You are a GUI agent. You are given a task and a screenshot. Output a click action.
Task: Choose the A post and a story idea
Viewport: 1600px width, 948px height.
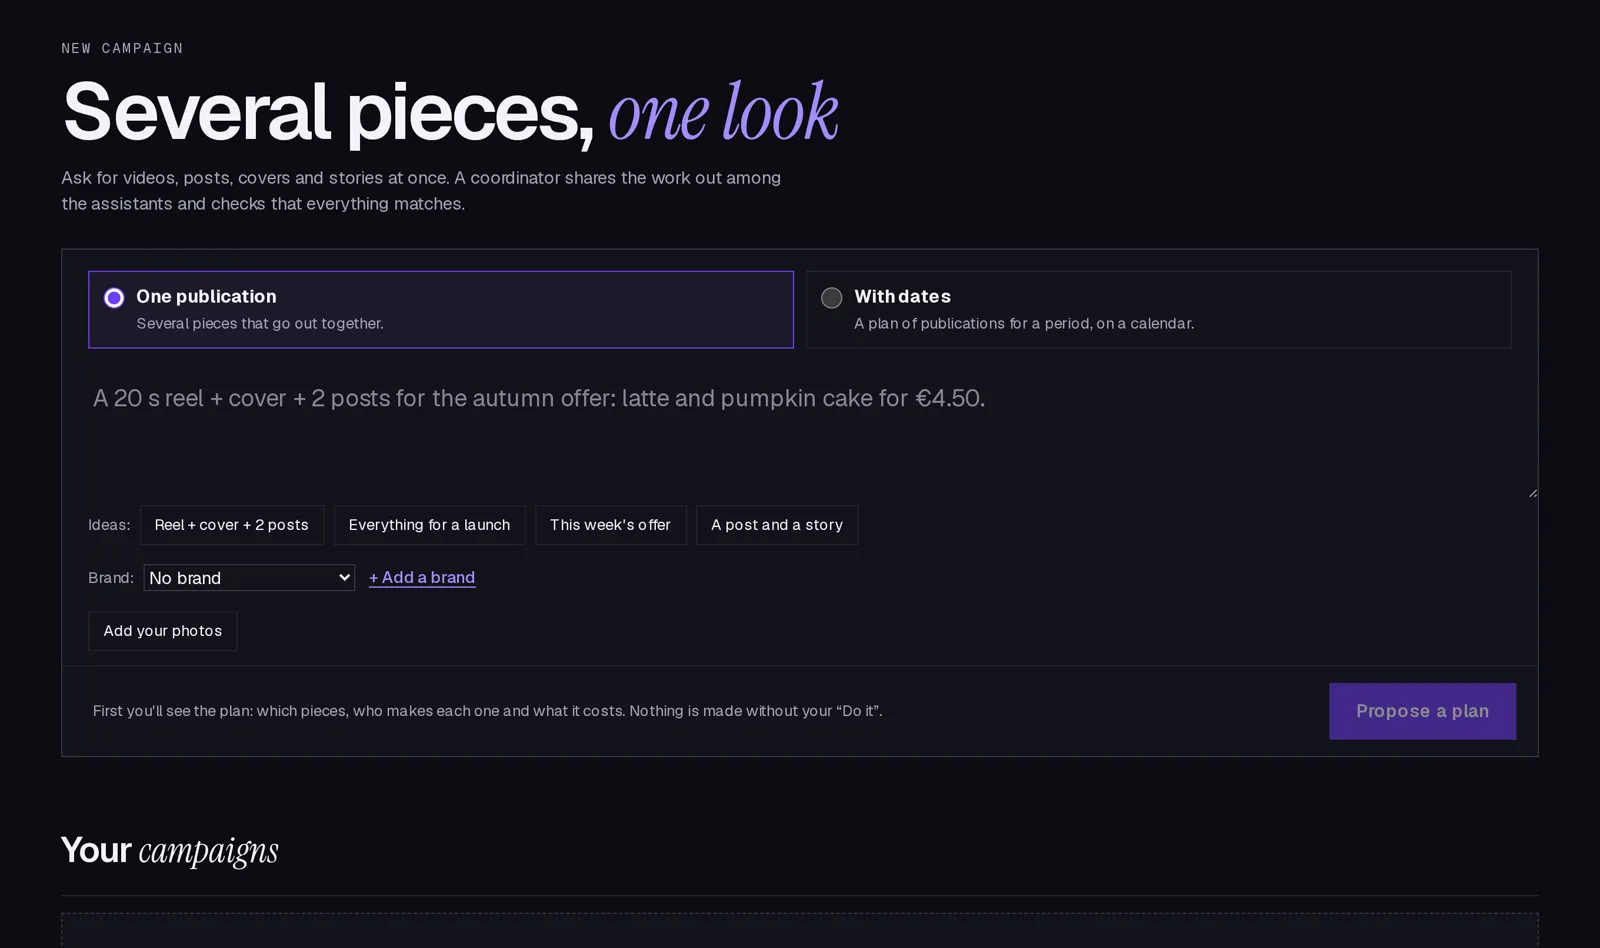tap(777, 525)
